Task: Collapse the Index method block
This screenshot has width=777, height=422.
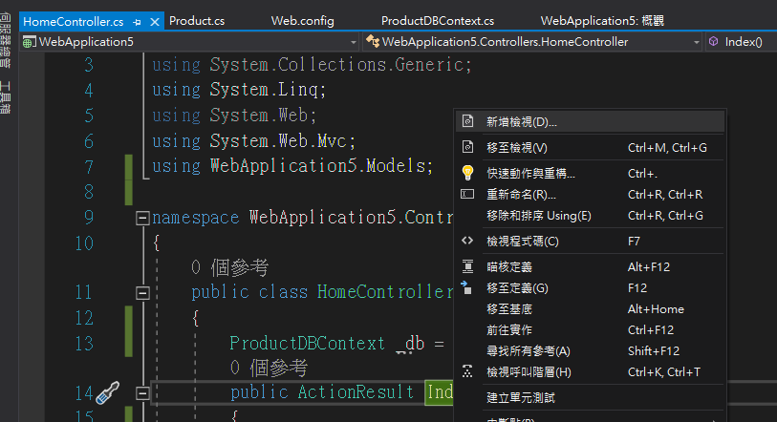Action: [143, 392]
